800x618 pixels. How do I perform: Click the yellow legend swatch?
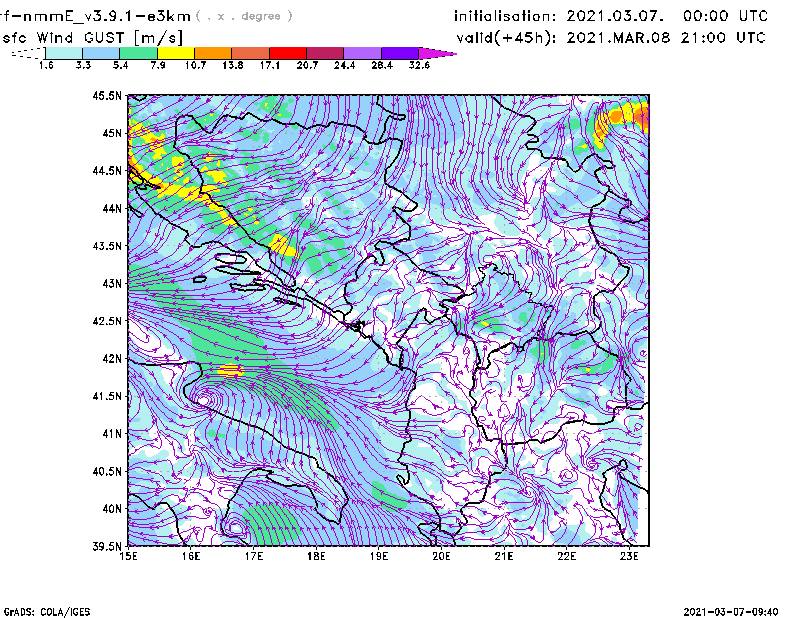(x=176, y=53)
